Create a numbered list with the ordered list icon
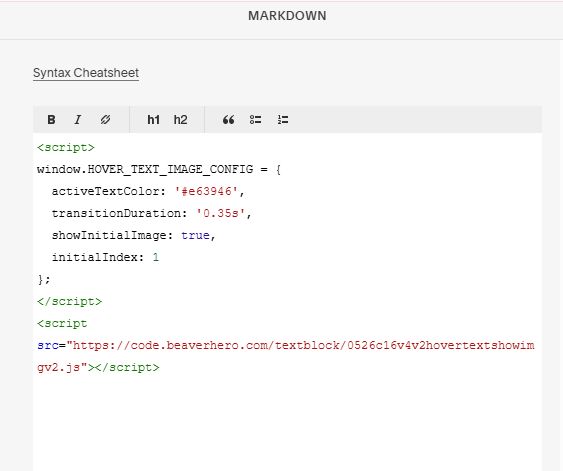The height and width of the screenshot is (471, 563). [x=283, y=120]
